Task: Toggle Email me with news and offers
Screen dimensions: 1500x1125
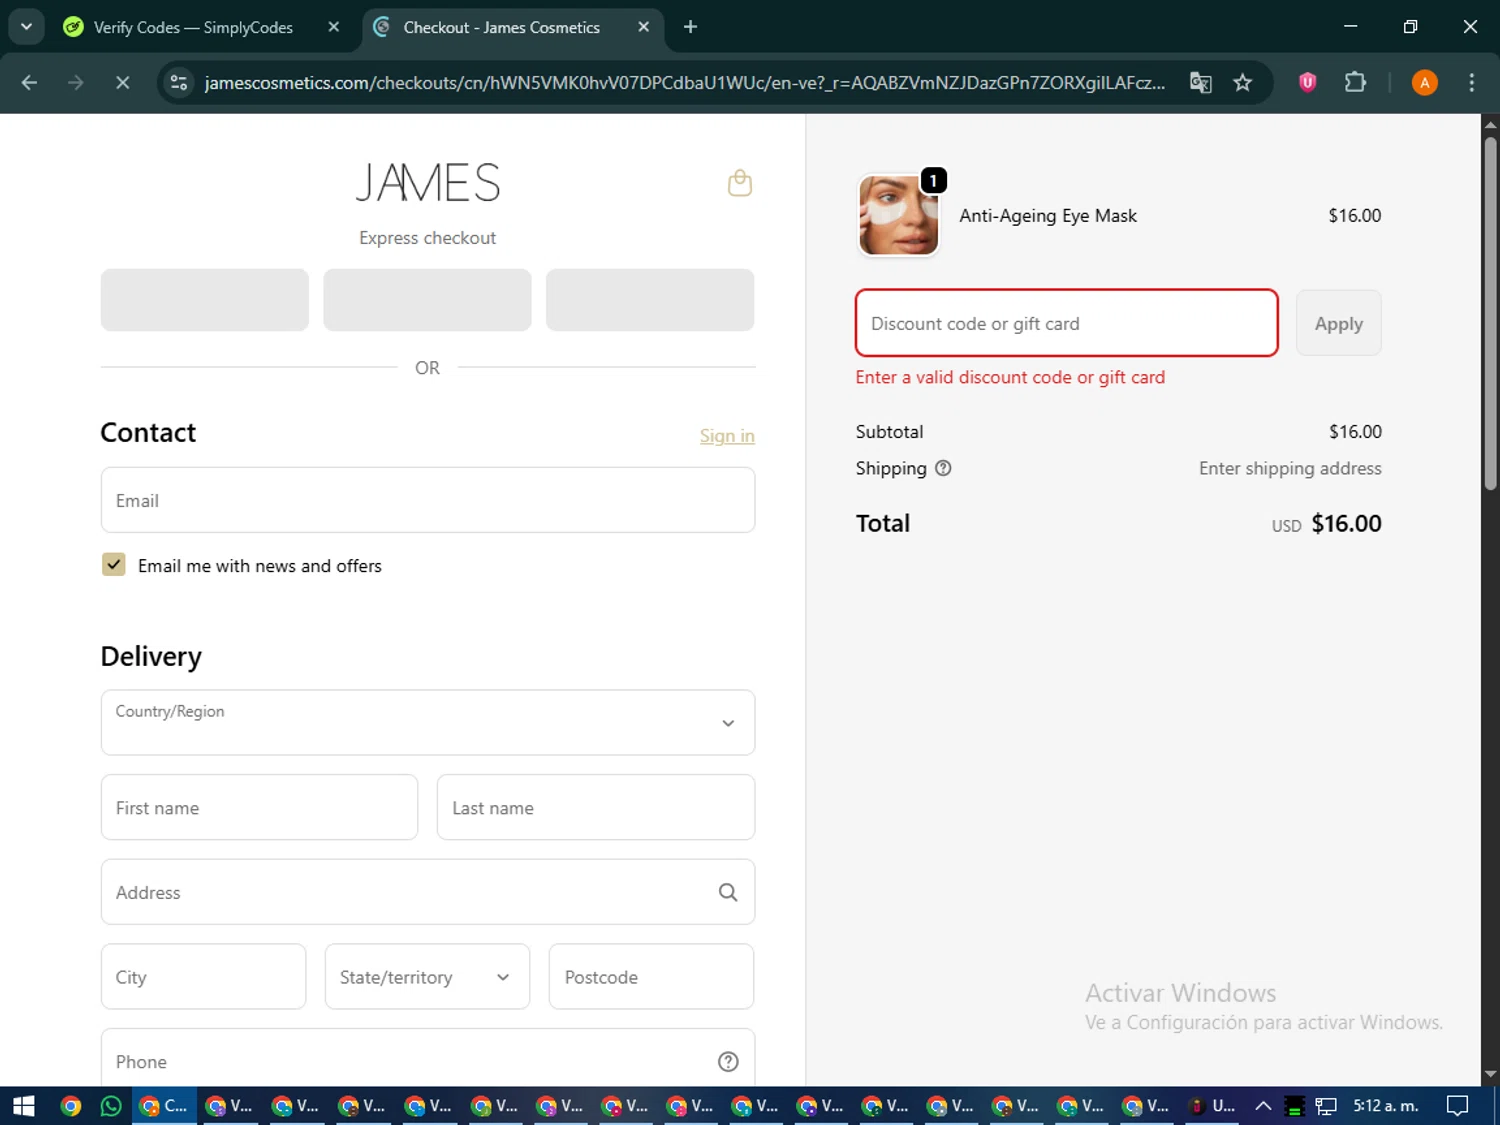Action: tap(114, 565)
